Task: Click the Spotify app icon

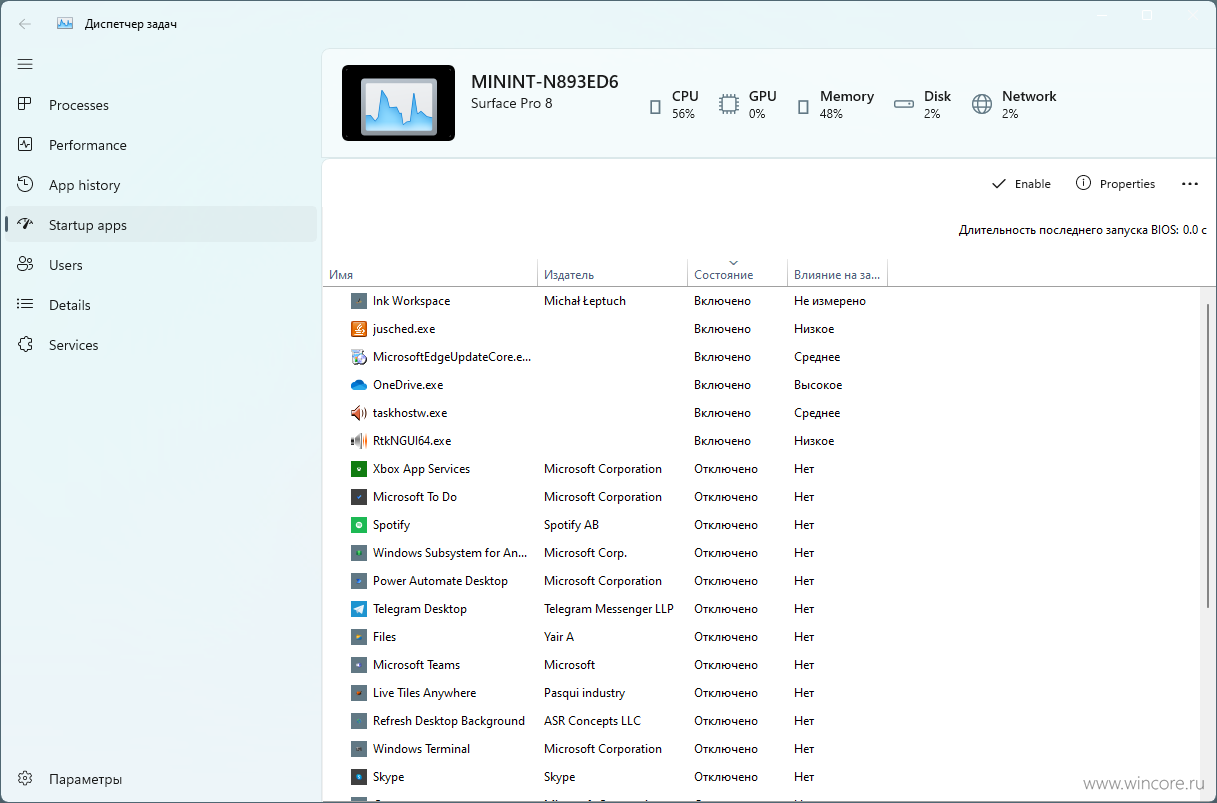Action: [x=359, y=525]
